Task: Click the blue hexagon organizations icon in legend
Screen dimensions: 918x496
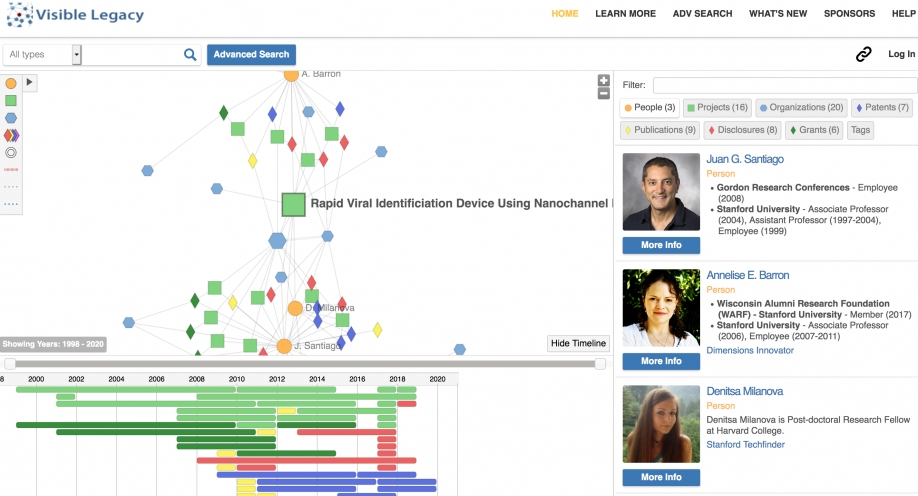Action: [11, 117]
